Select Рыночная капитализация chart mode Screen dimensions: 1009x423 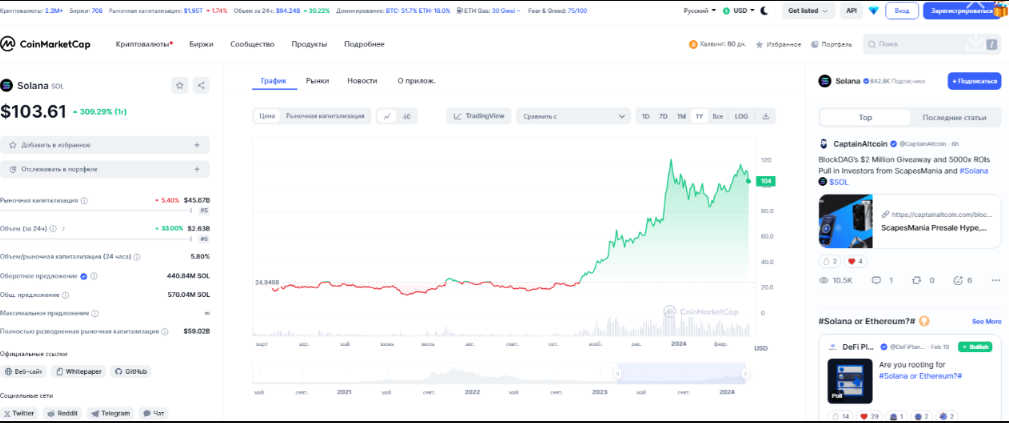325,116
